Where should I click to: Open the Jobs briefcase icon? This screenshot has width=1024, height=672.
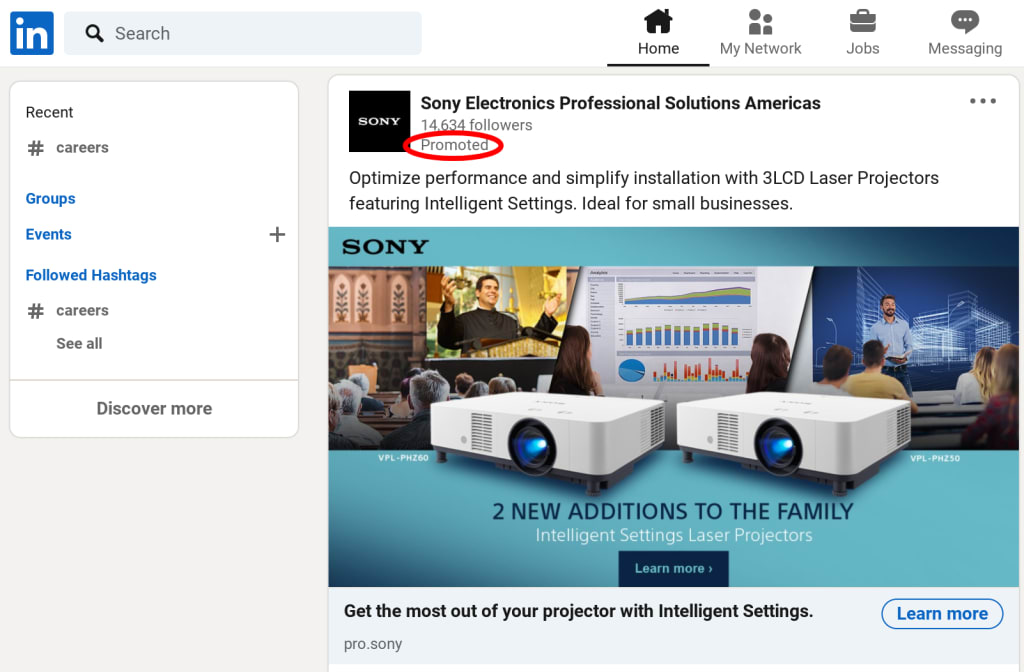tap(863, 22)
